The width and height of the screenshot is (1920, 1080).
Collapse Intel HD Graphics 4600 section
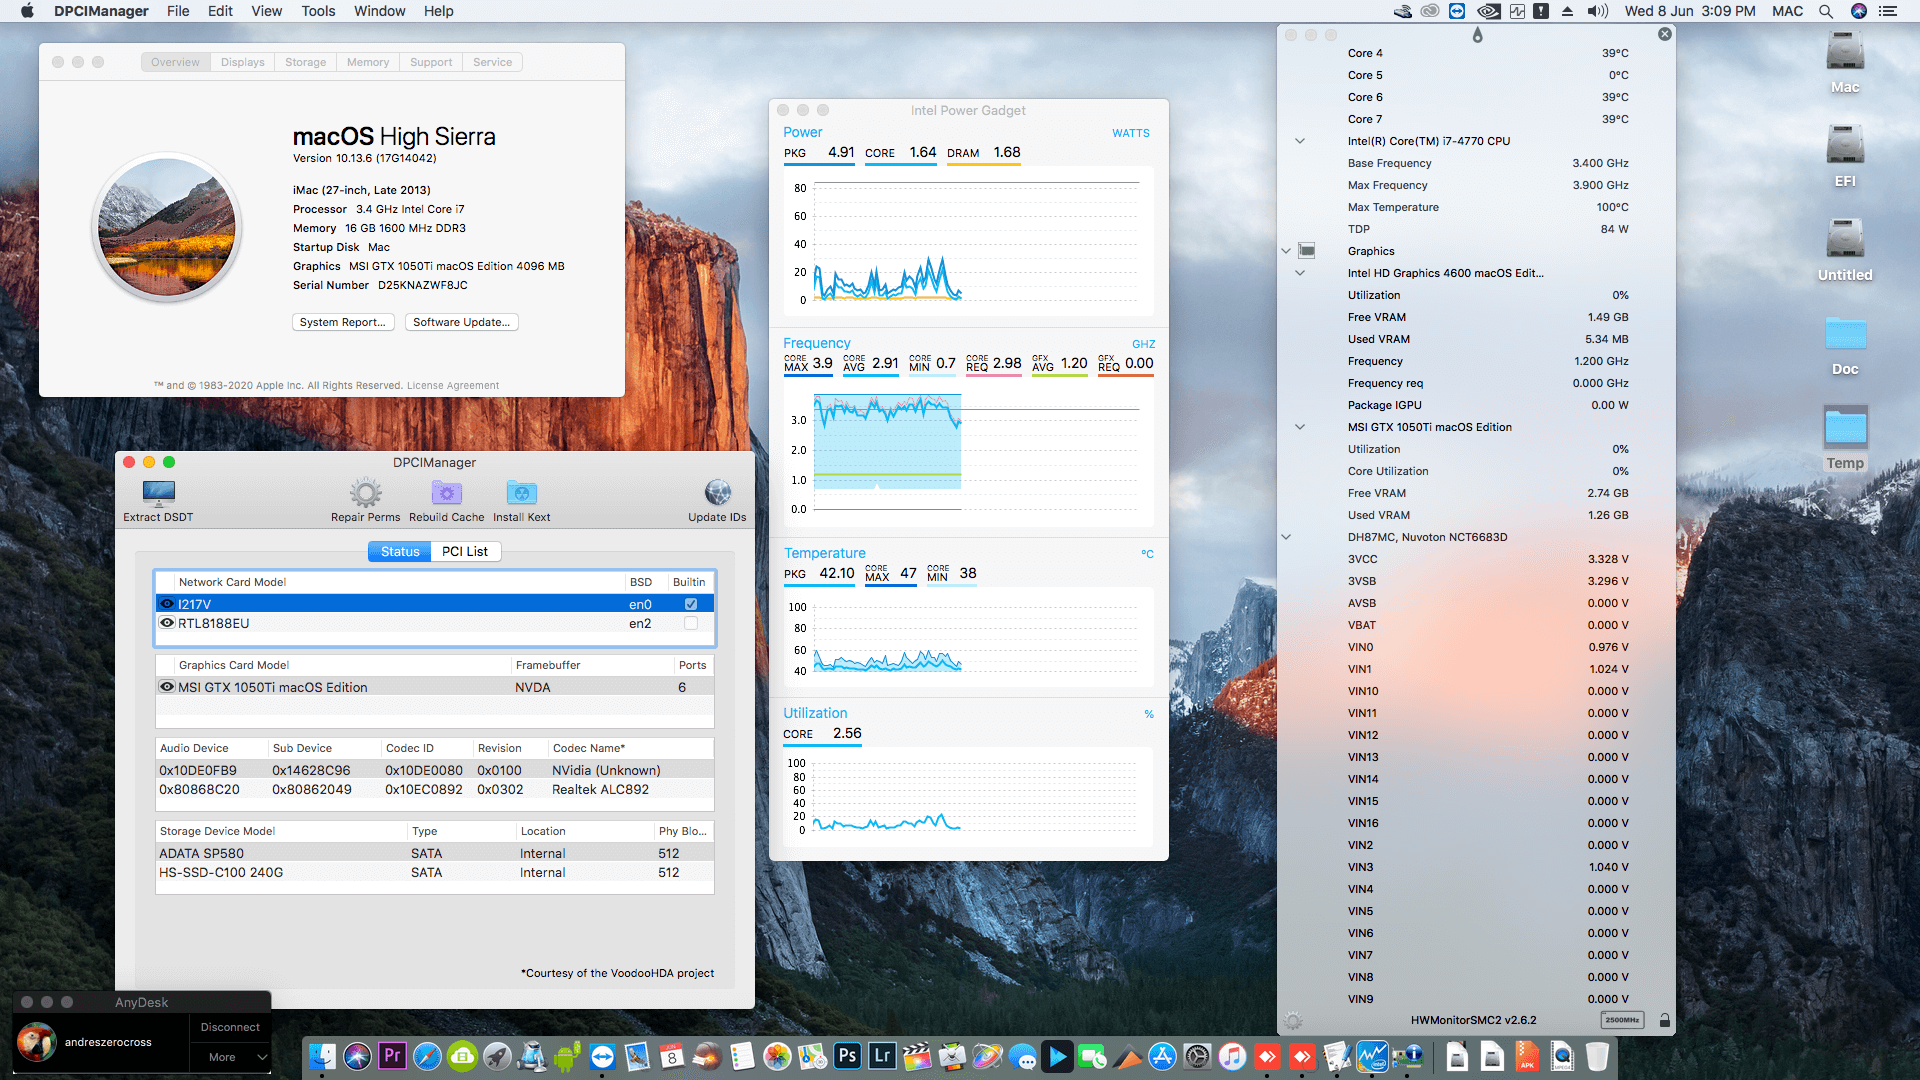(1300, 273)
